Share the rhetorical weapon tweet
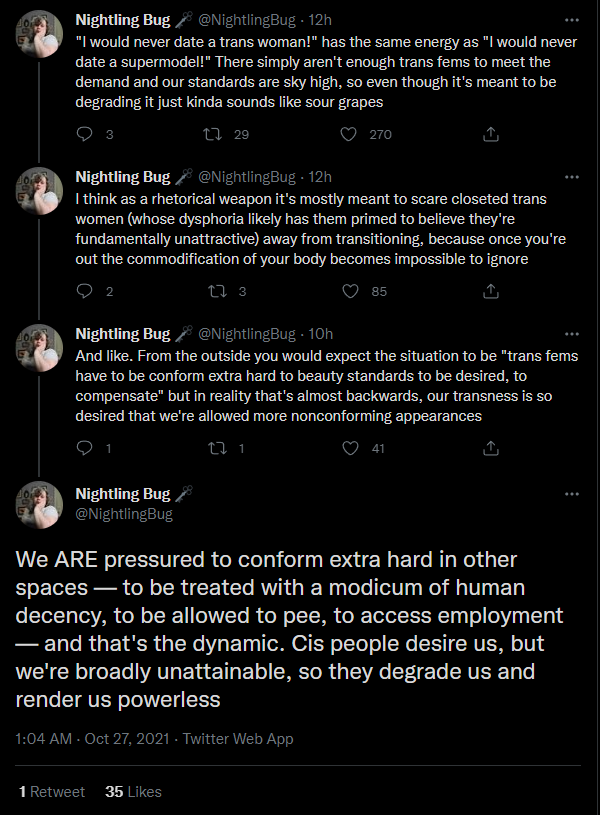Image resolution: width=600 pixels, height=815 pixels. click(491, 291)
